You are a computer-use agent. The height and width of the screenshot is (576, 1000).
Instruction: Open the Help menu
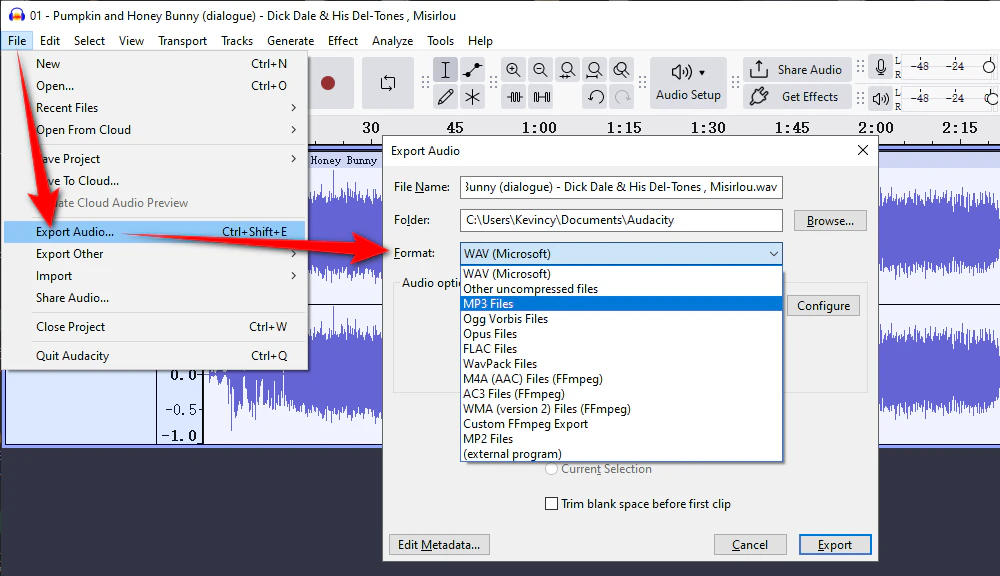click(x=480, y=41)
